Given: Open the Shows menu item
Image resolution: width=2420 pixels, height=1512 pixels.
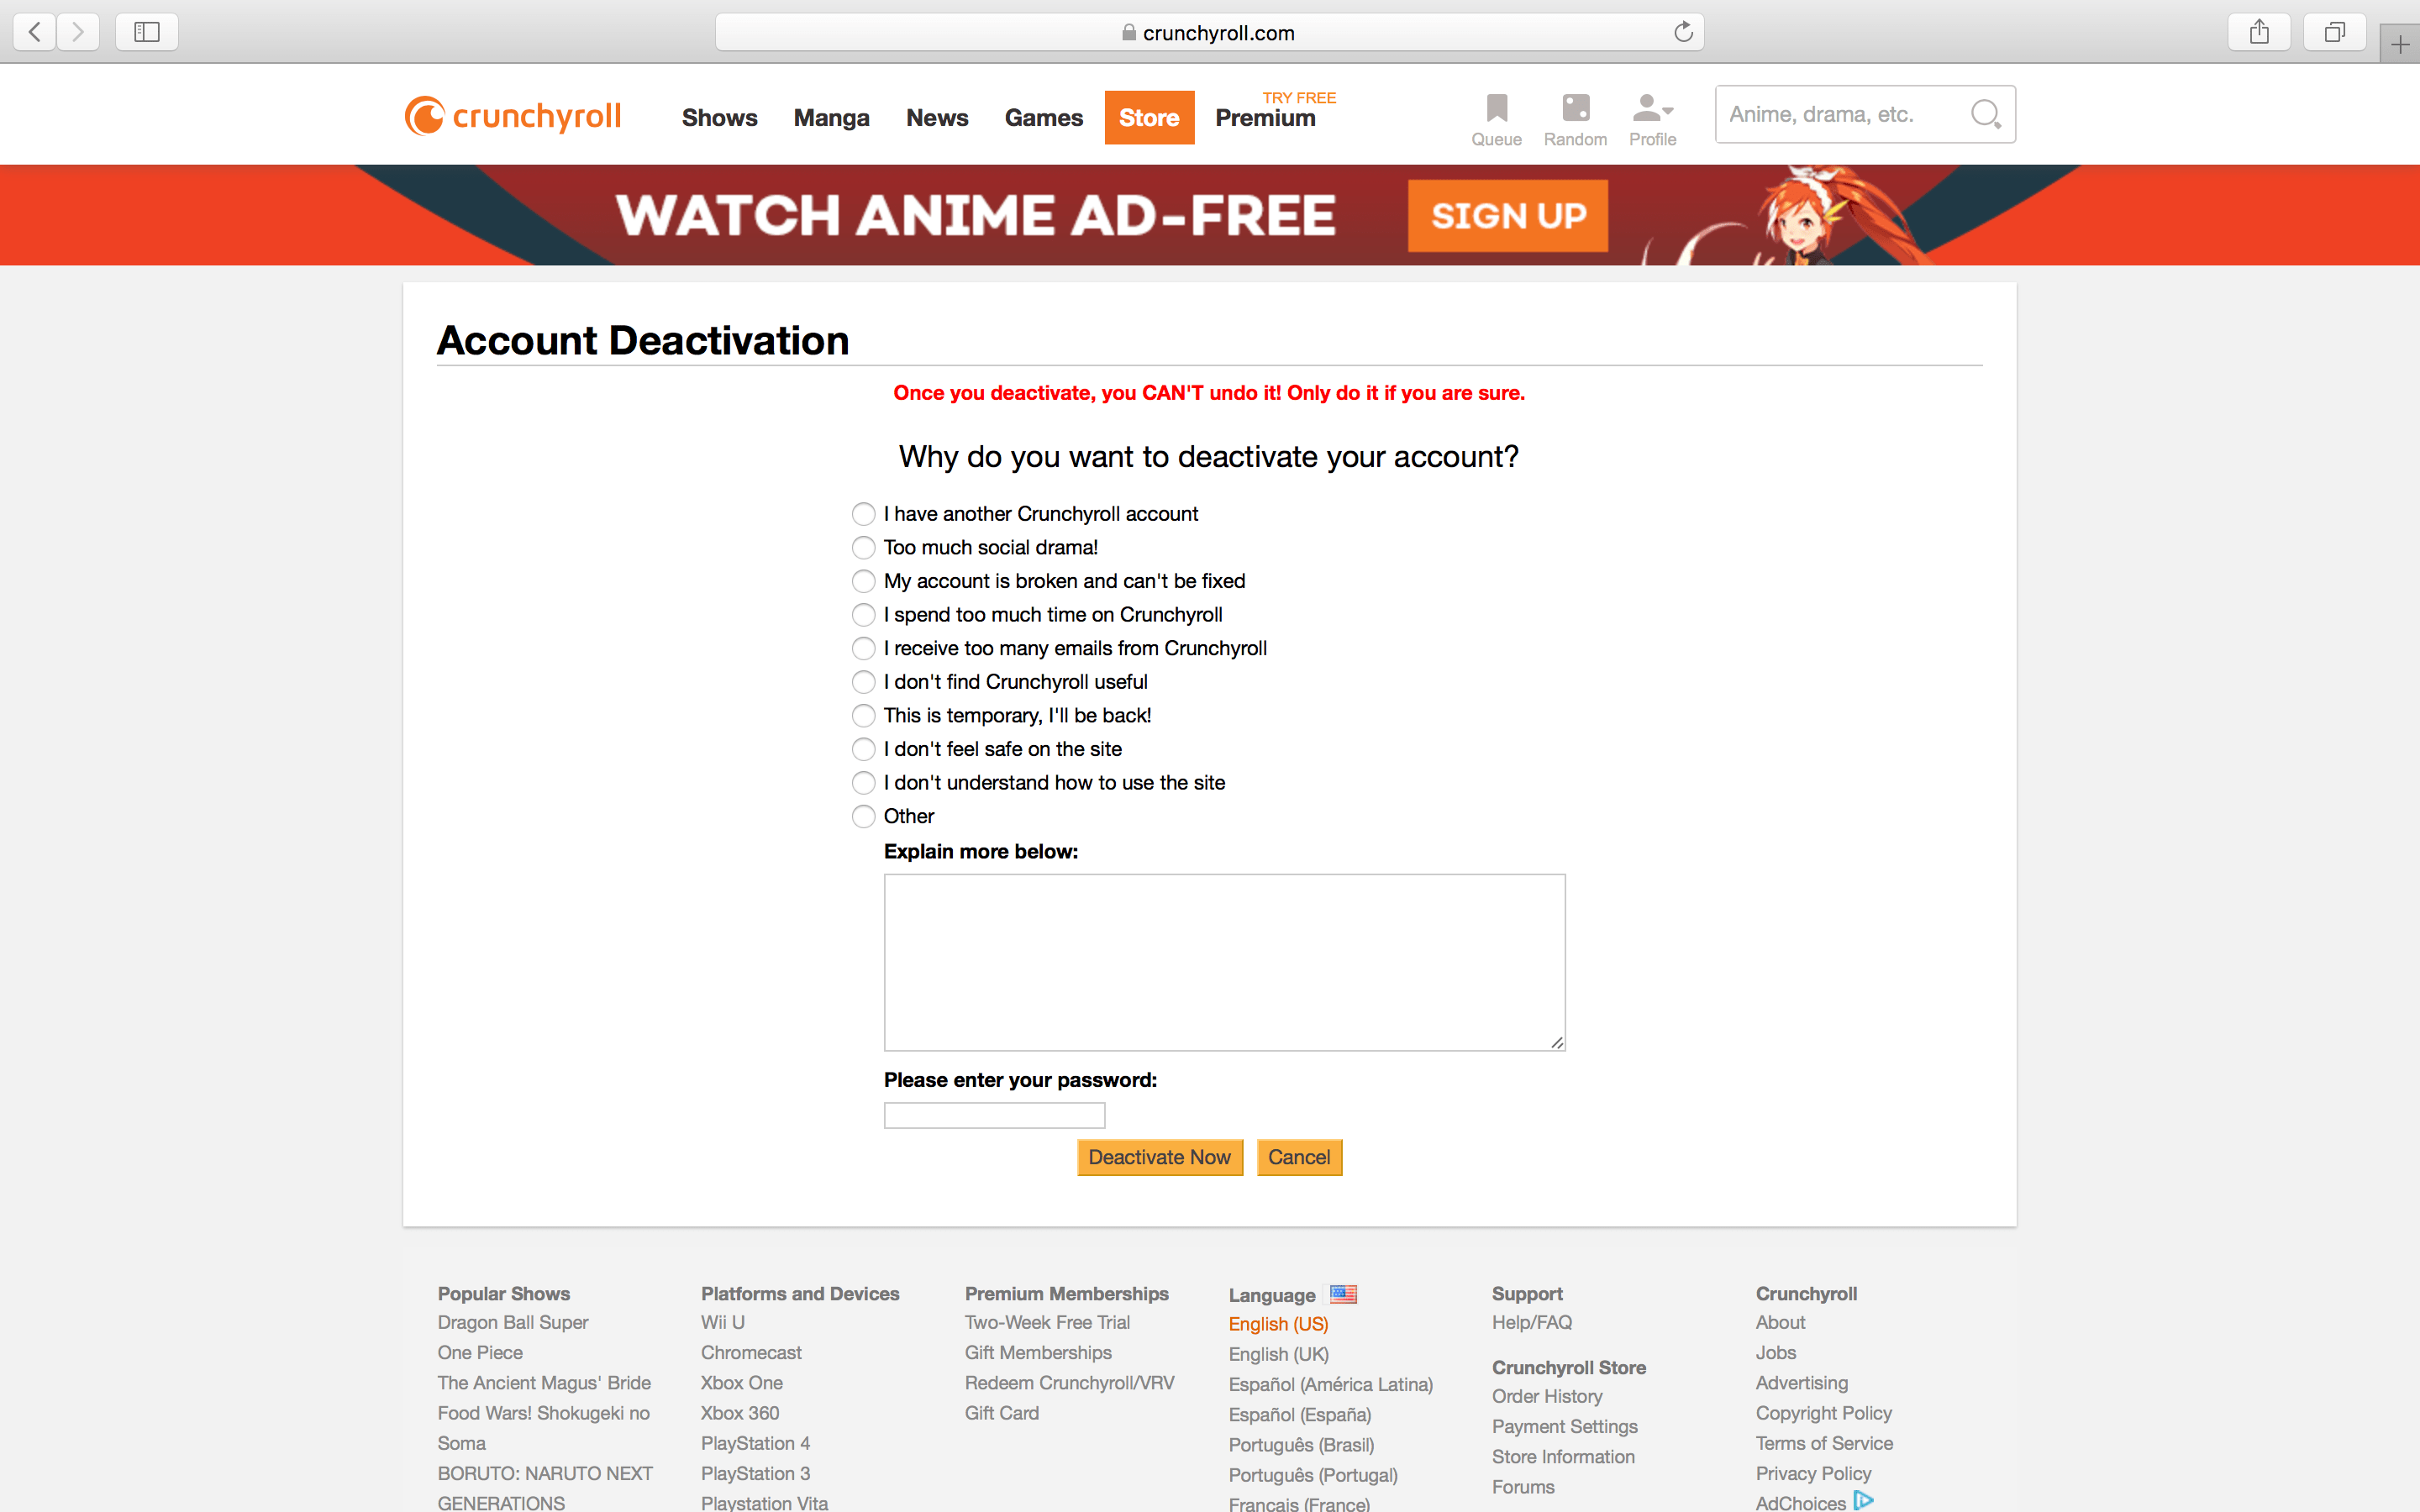Looking at the screenshot, I should click(719, 118).
